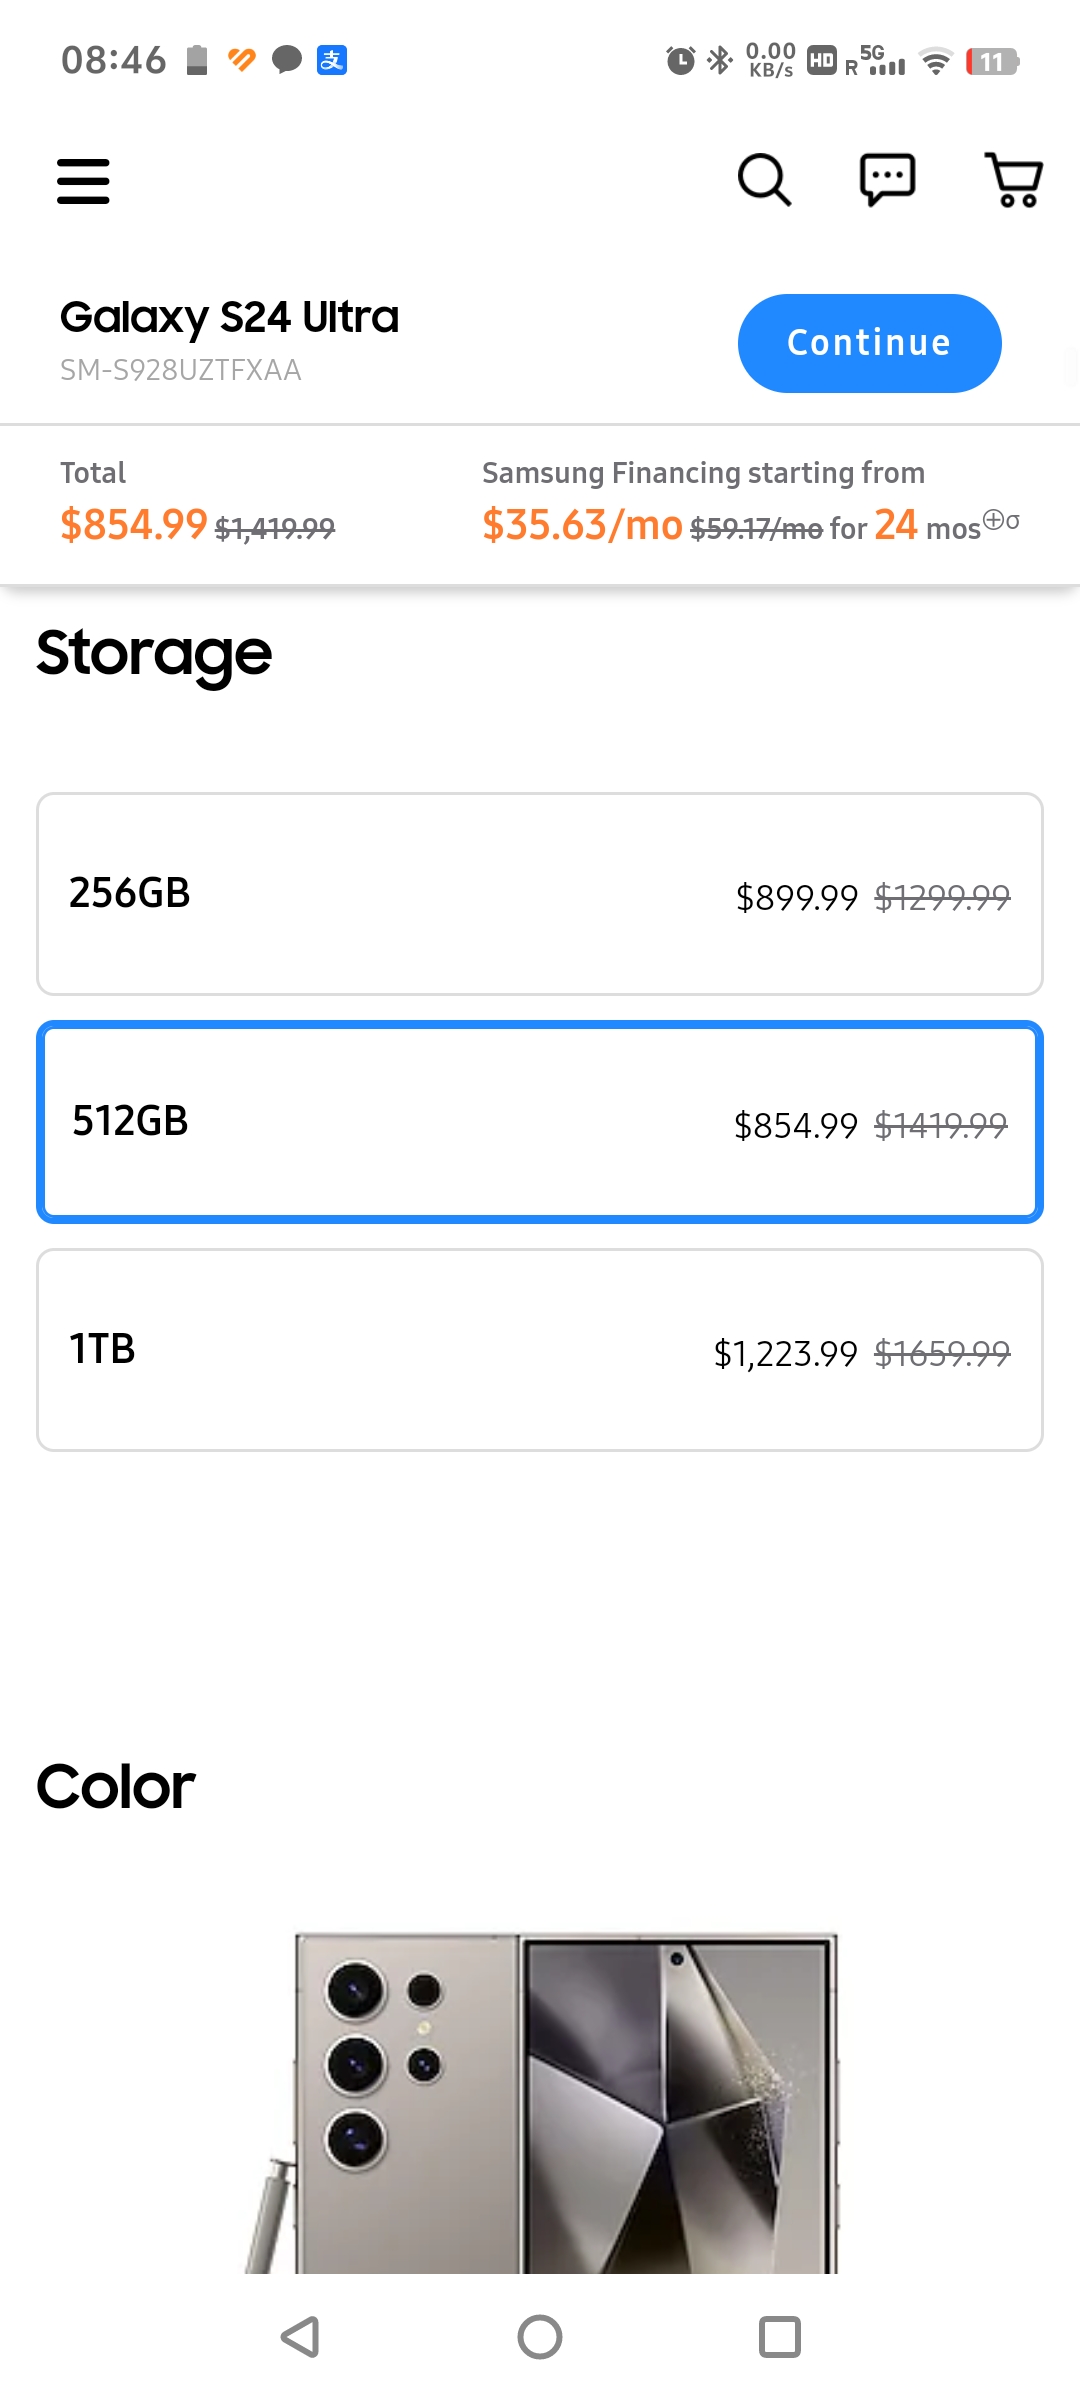Tap the battery level indicator

coord(992,62)
